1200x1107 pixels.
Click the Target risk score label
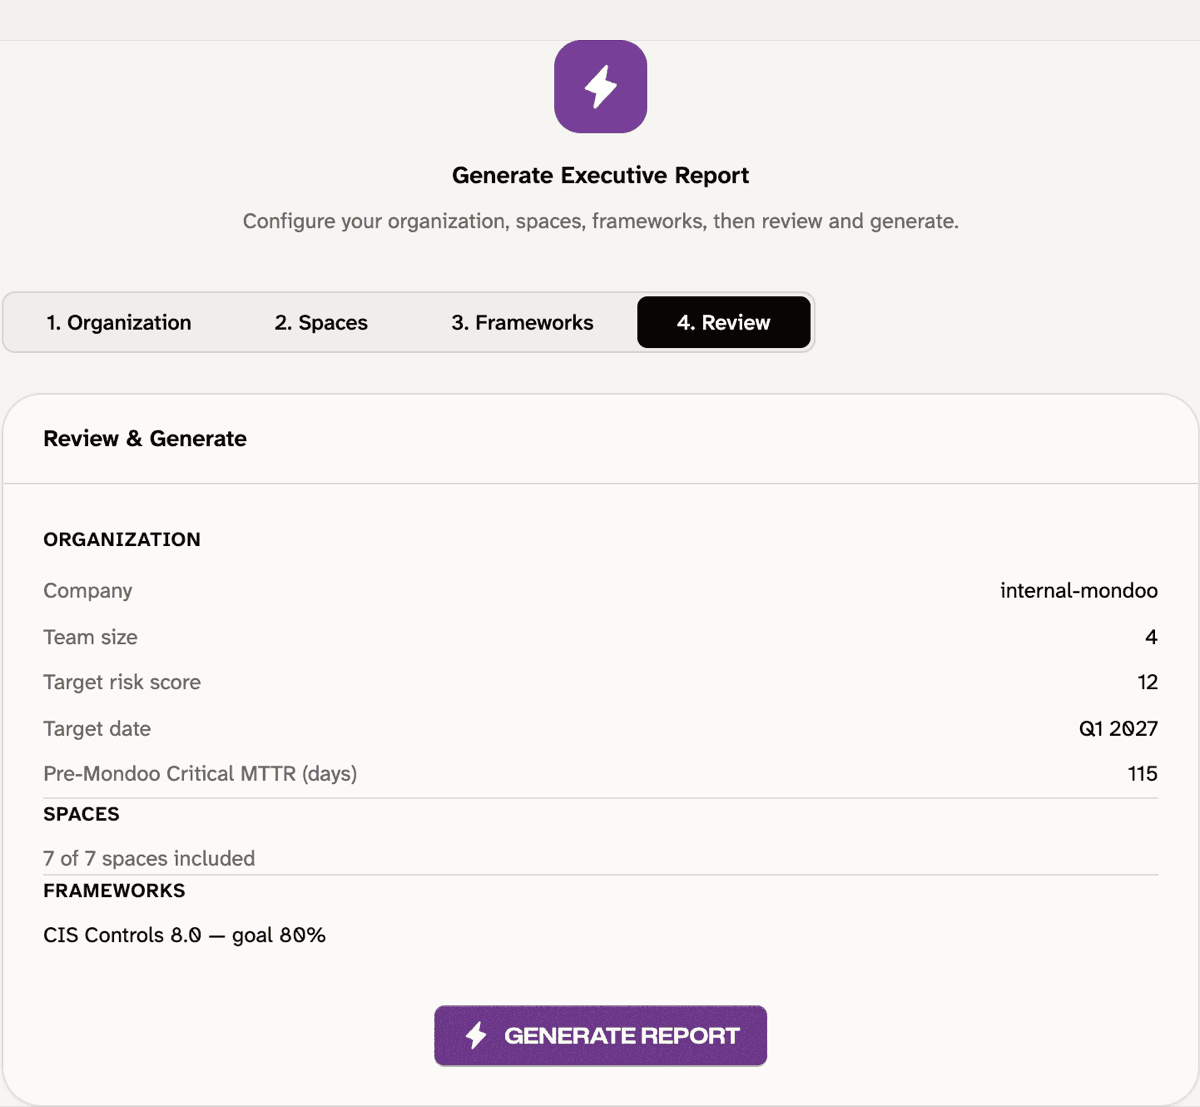point(122,682)
